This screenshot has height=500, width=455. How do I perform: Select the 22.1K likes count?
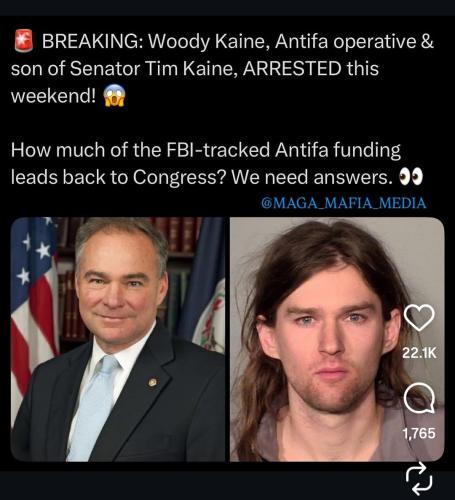coord(419,353)
